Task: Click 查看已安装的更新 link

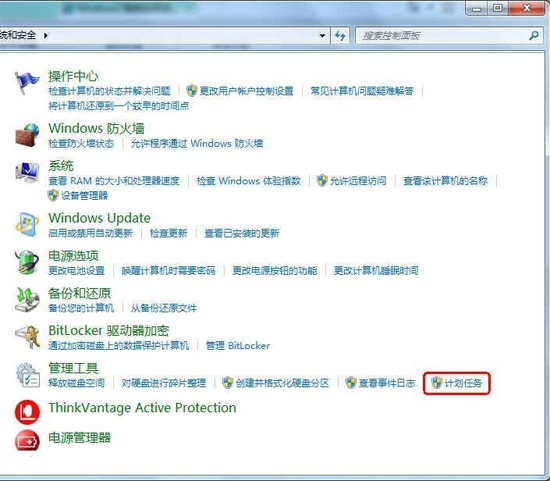Action: point(242,233)
